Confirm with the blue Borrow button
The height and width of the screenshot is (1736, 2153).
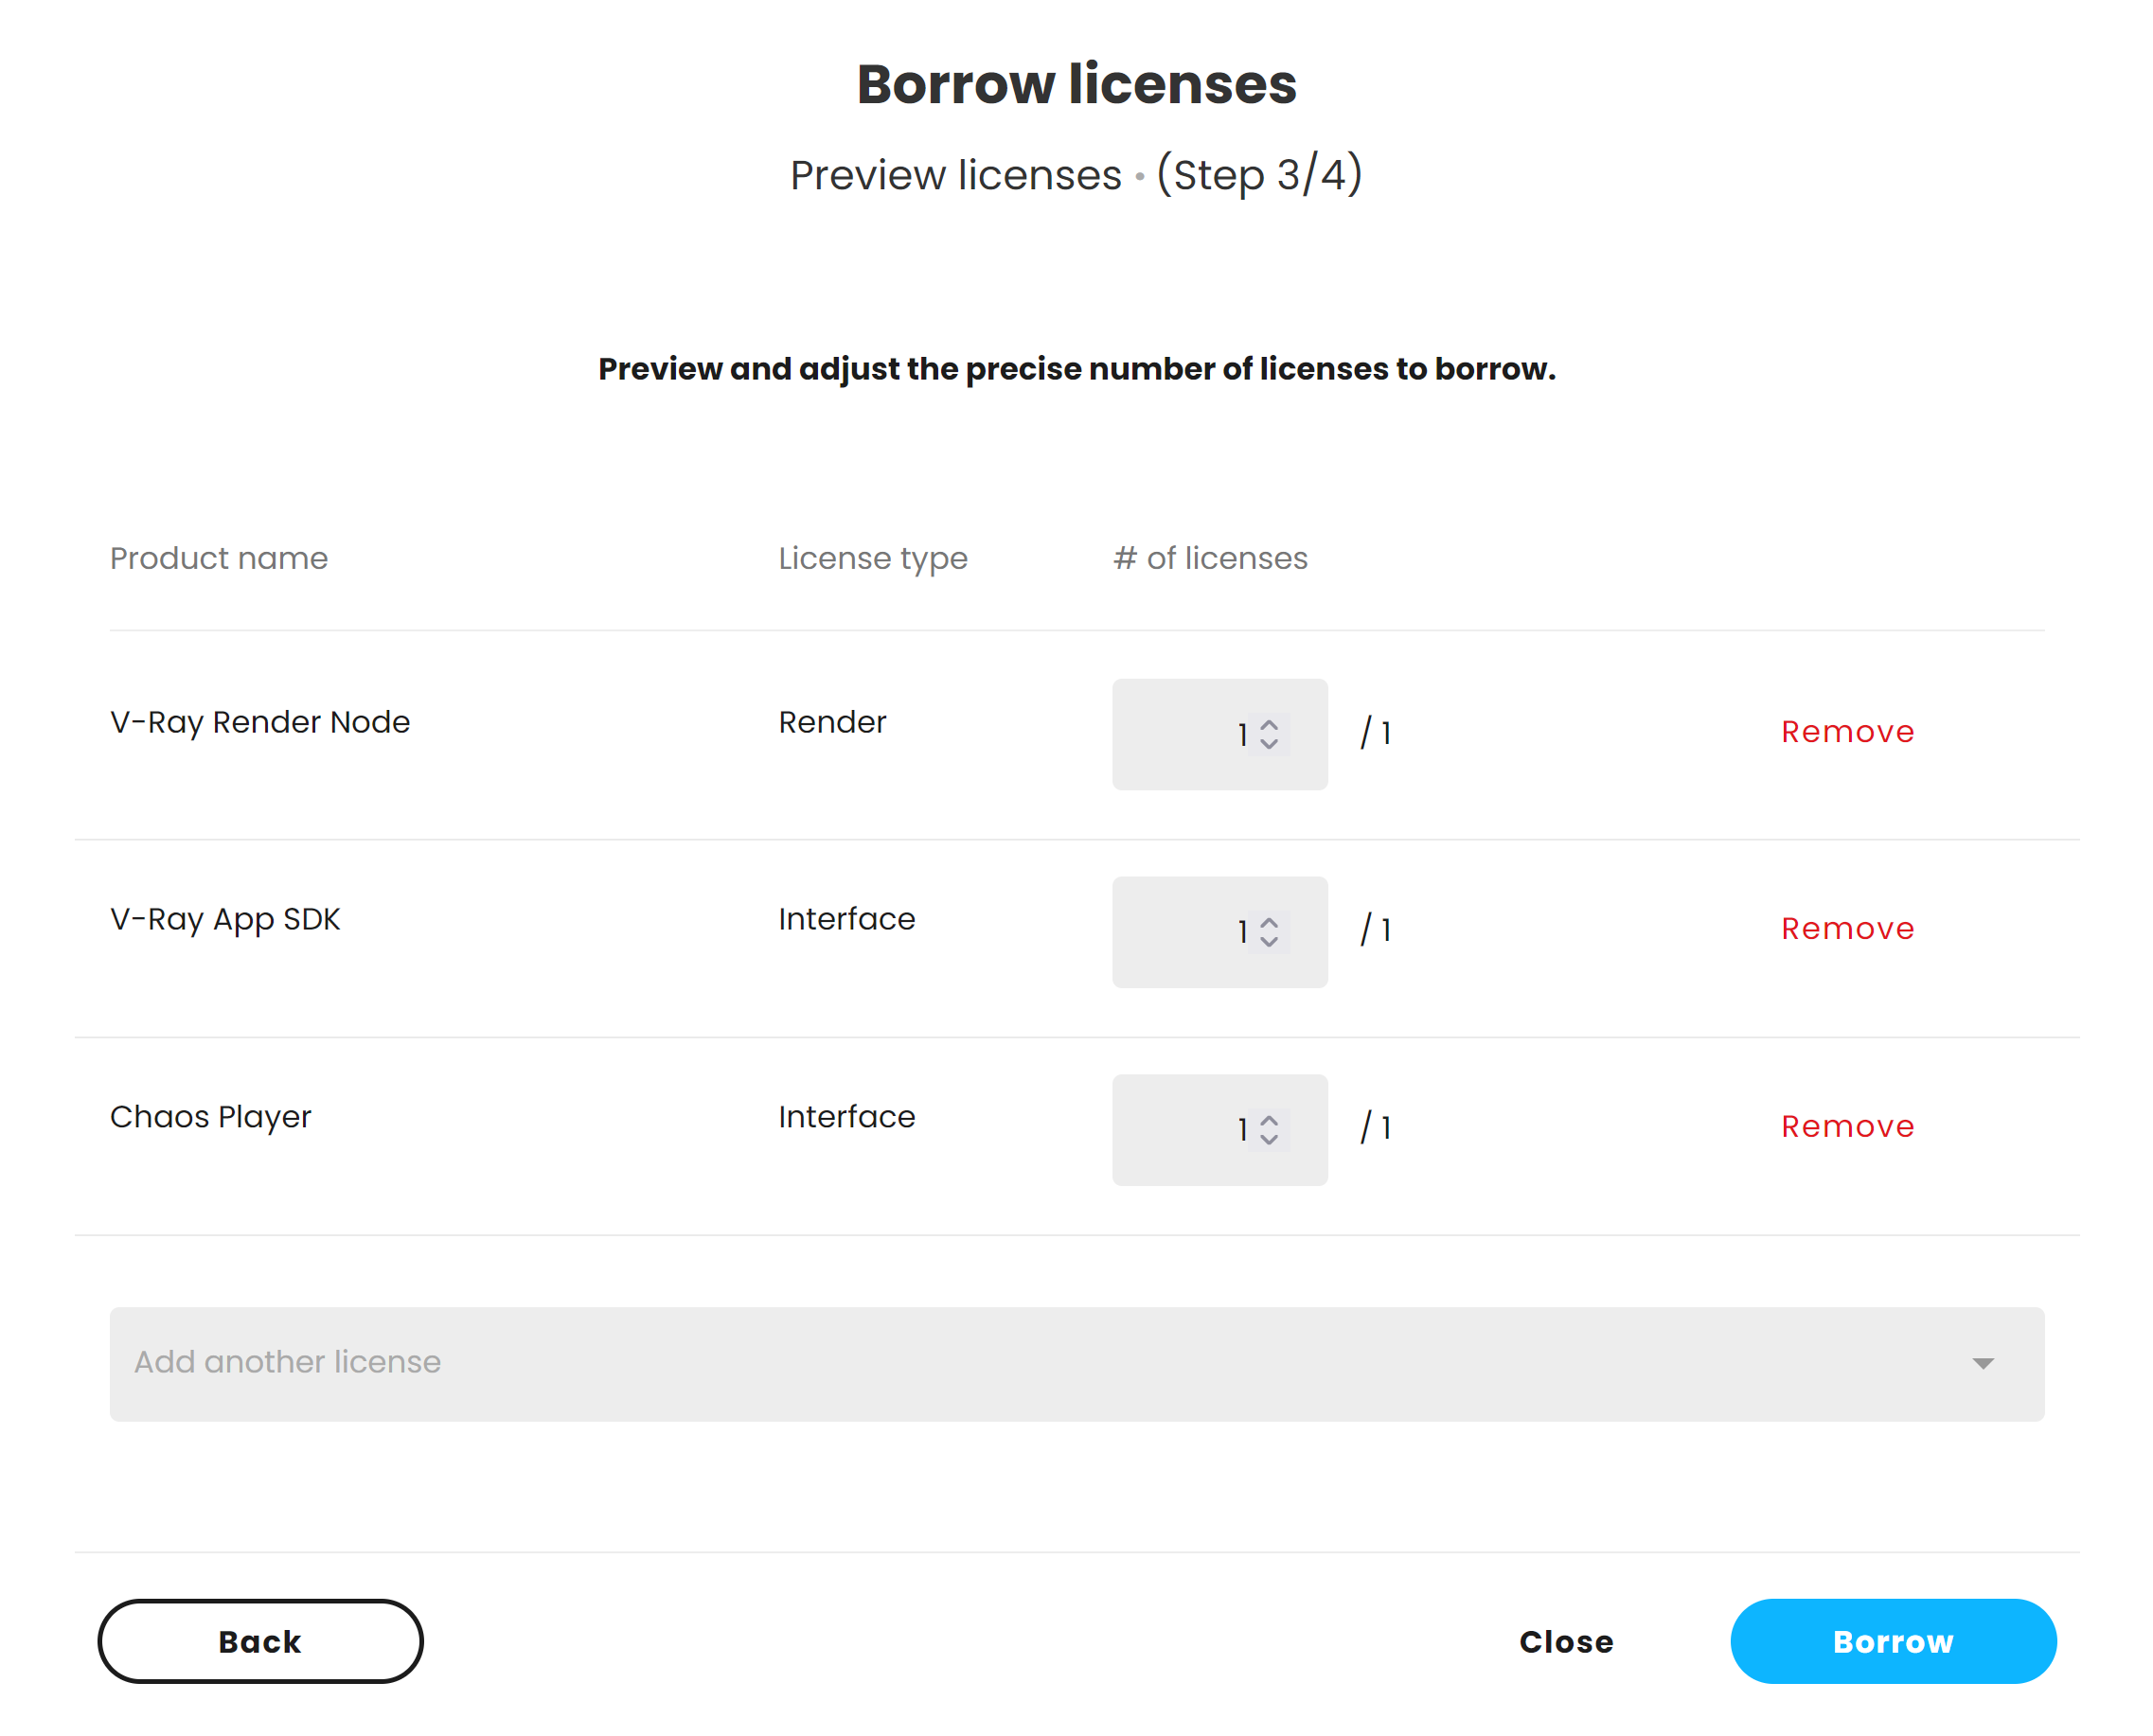[x=1892, y=1641]
